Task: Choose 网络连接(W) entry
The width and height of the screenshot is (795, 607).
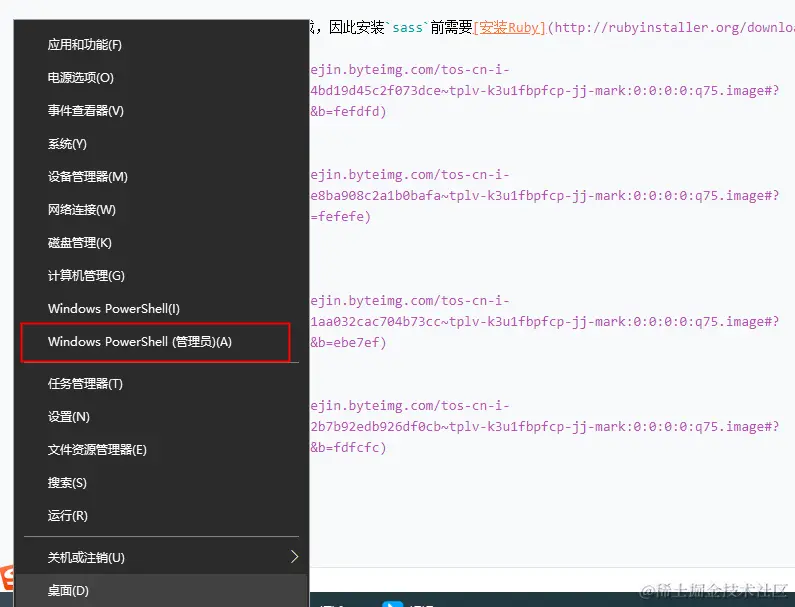Action: [x=161, y=210]
